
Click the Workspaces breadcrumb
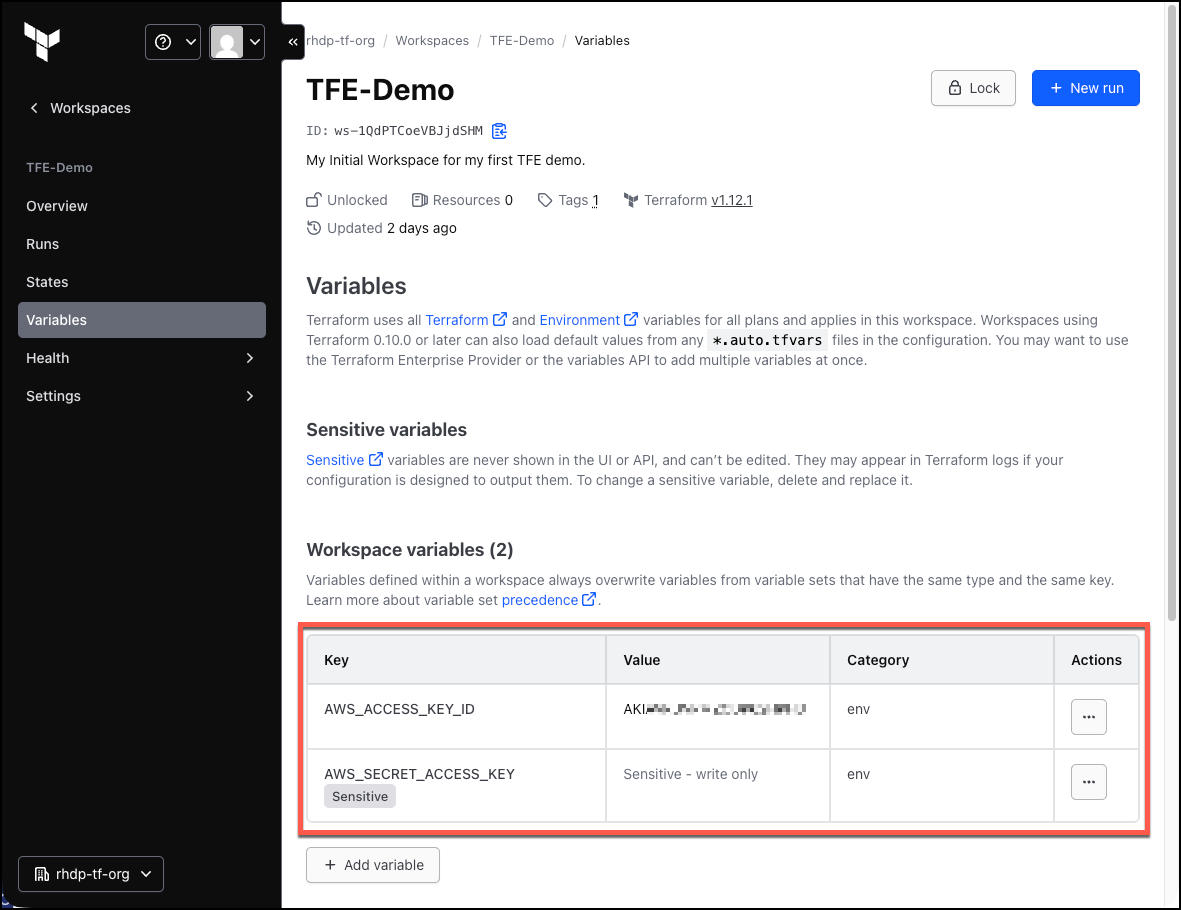point(432,41)
